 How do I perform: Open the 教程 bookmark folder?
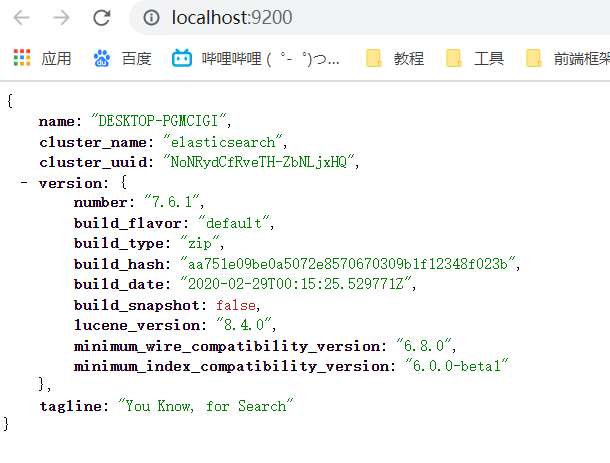pyautogui.click(x=395, y=58)
